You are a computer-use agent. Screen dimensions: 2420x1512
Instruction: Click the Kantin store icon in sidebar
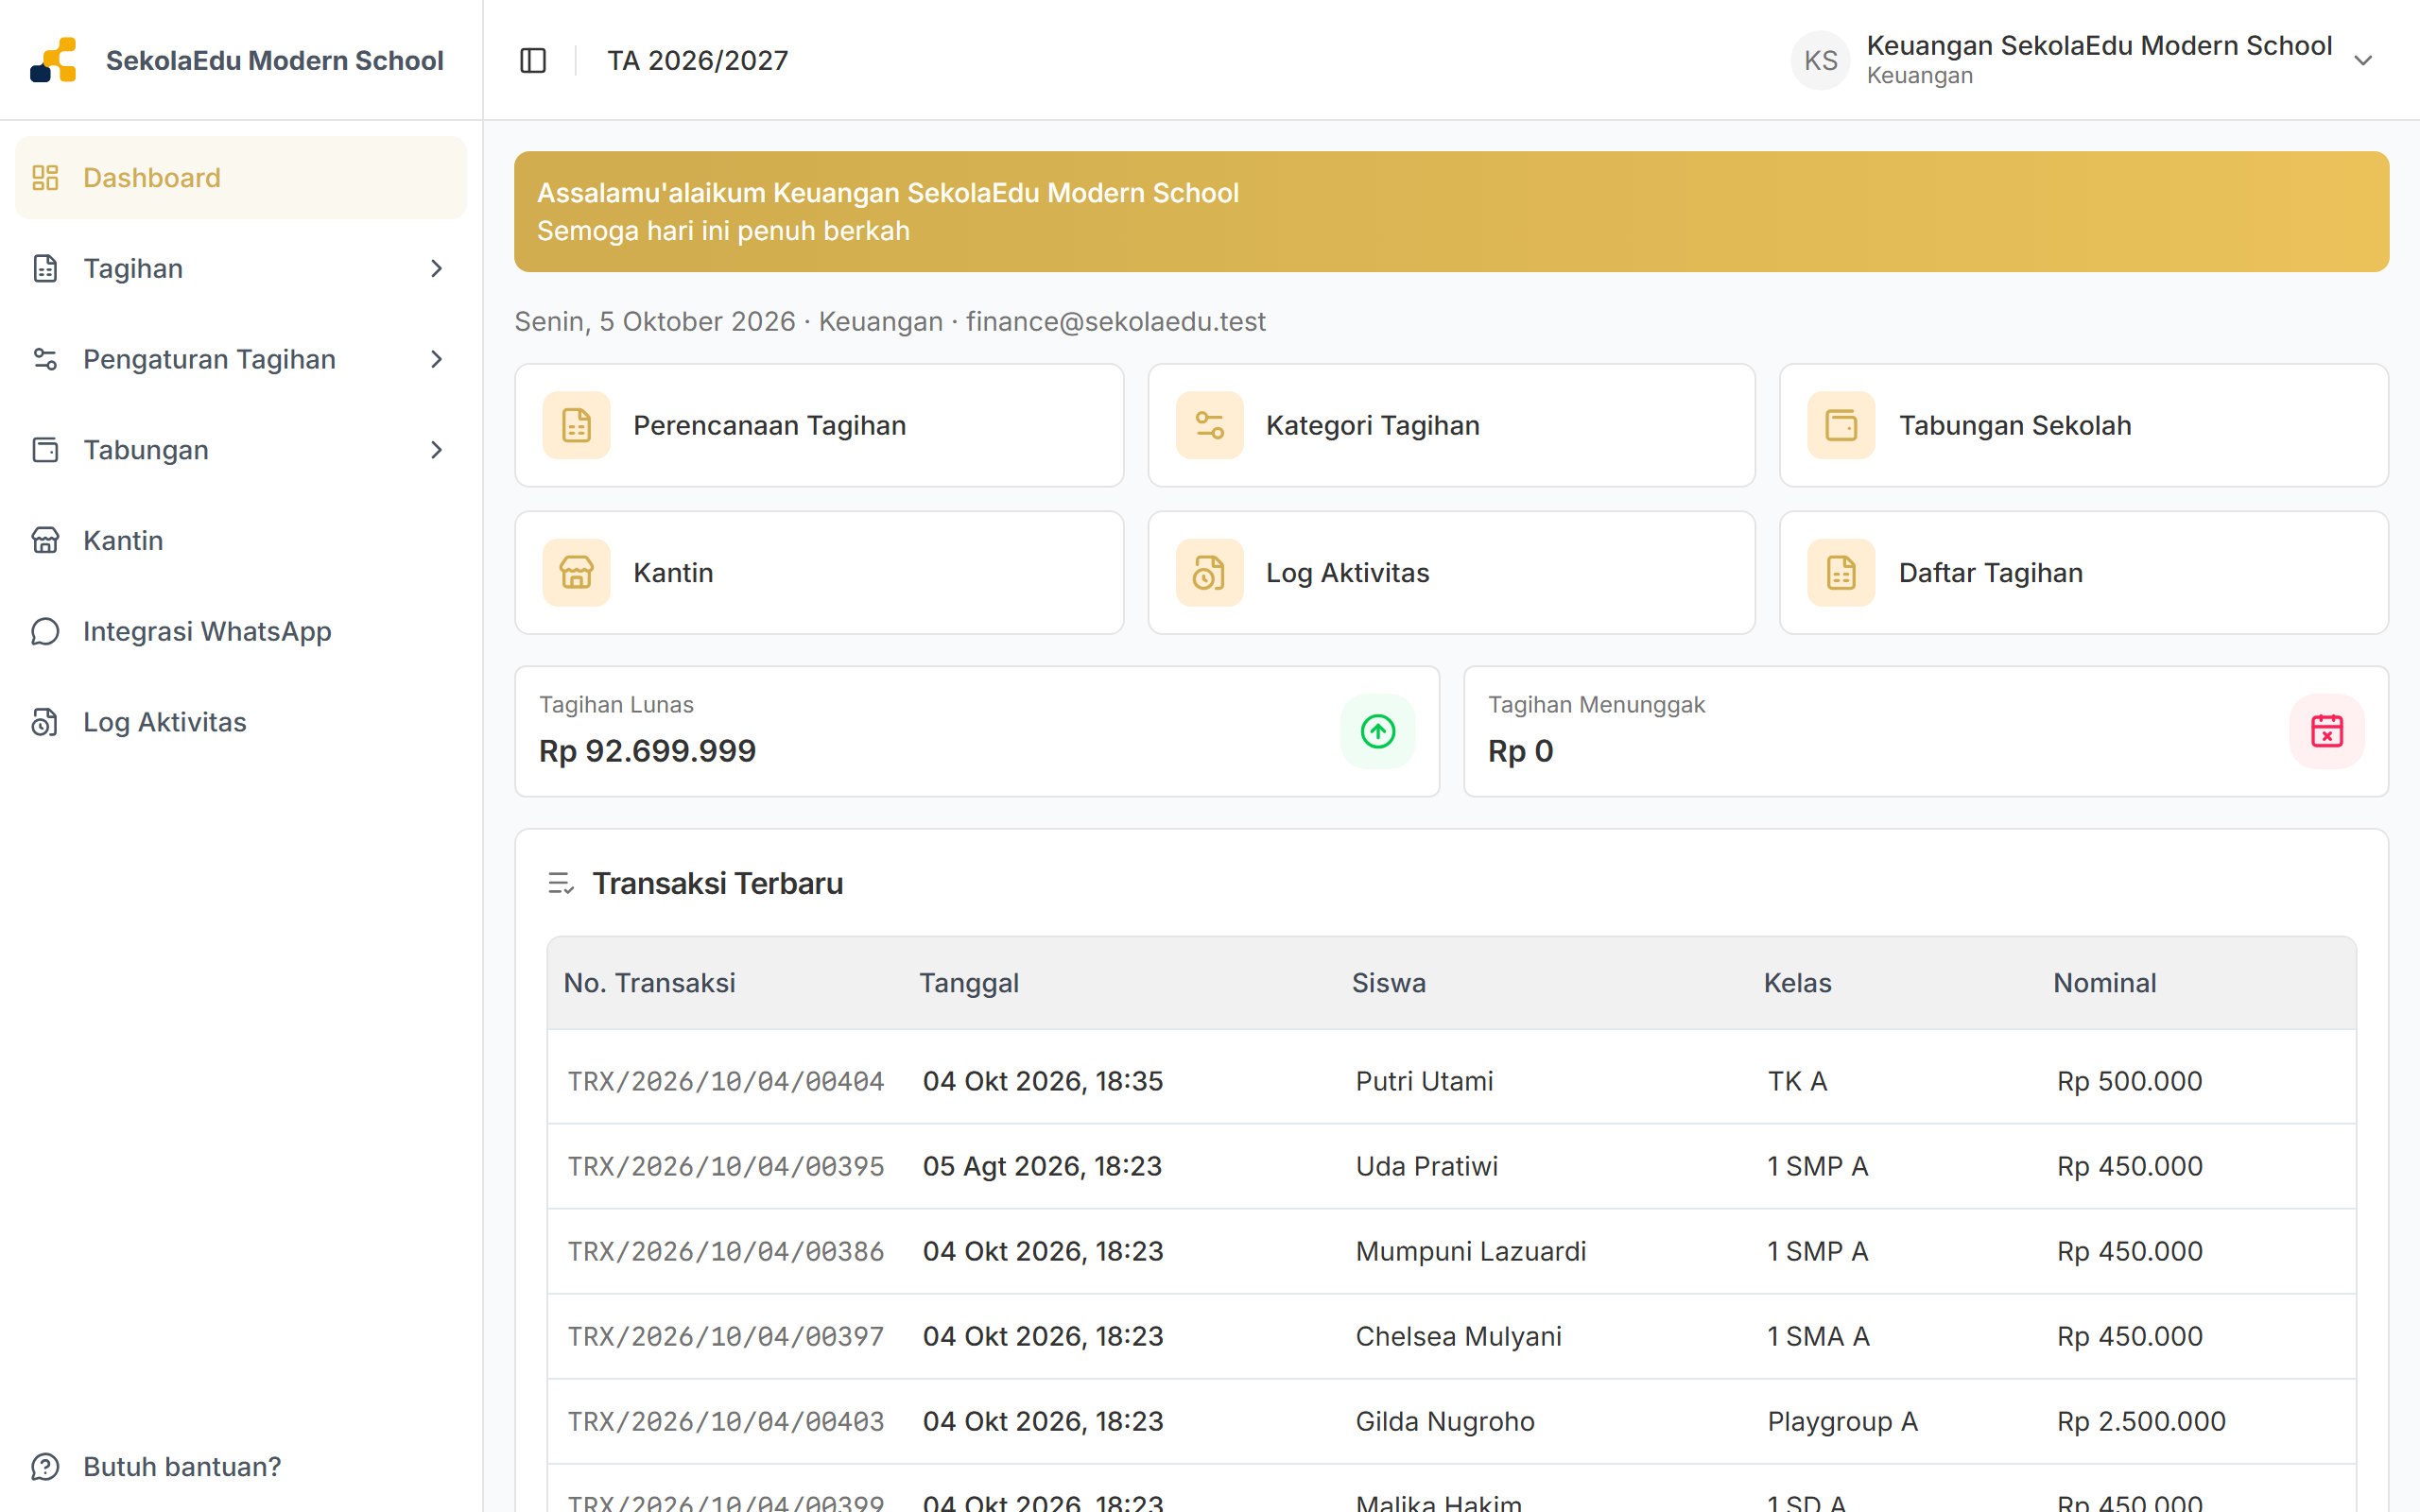[45, 541]
